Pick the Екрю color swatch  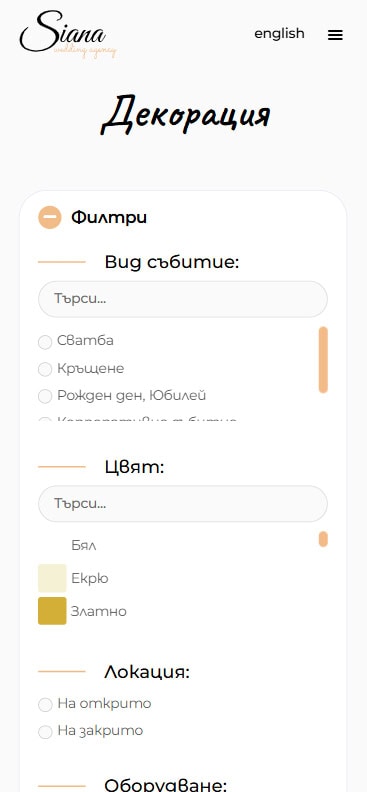point(52,578)
